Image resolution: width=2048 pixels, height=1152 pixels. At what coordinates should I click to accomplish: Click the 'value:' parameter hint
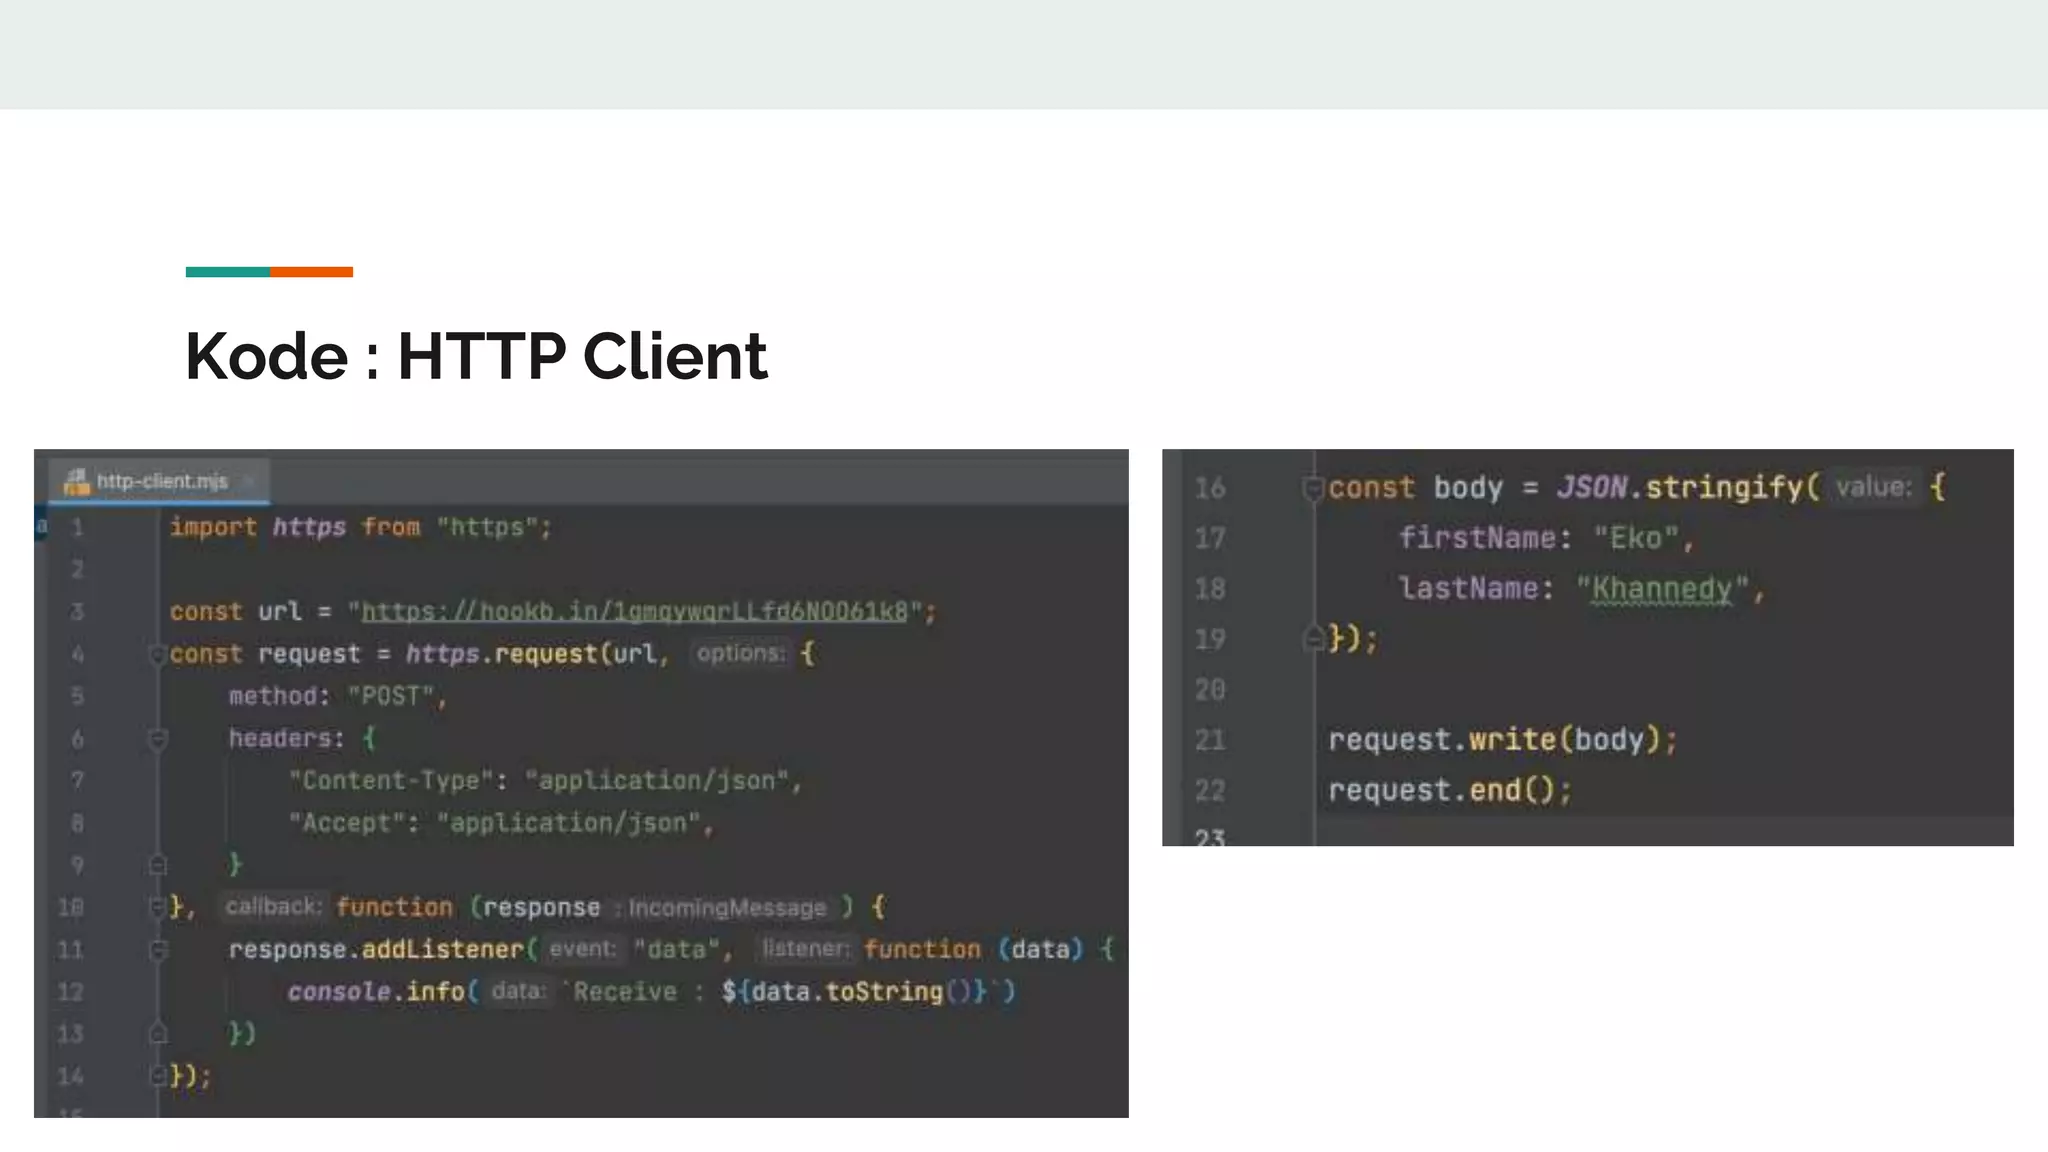tap(1873, 488)
